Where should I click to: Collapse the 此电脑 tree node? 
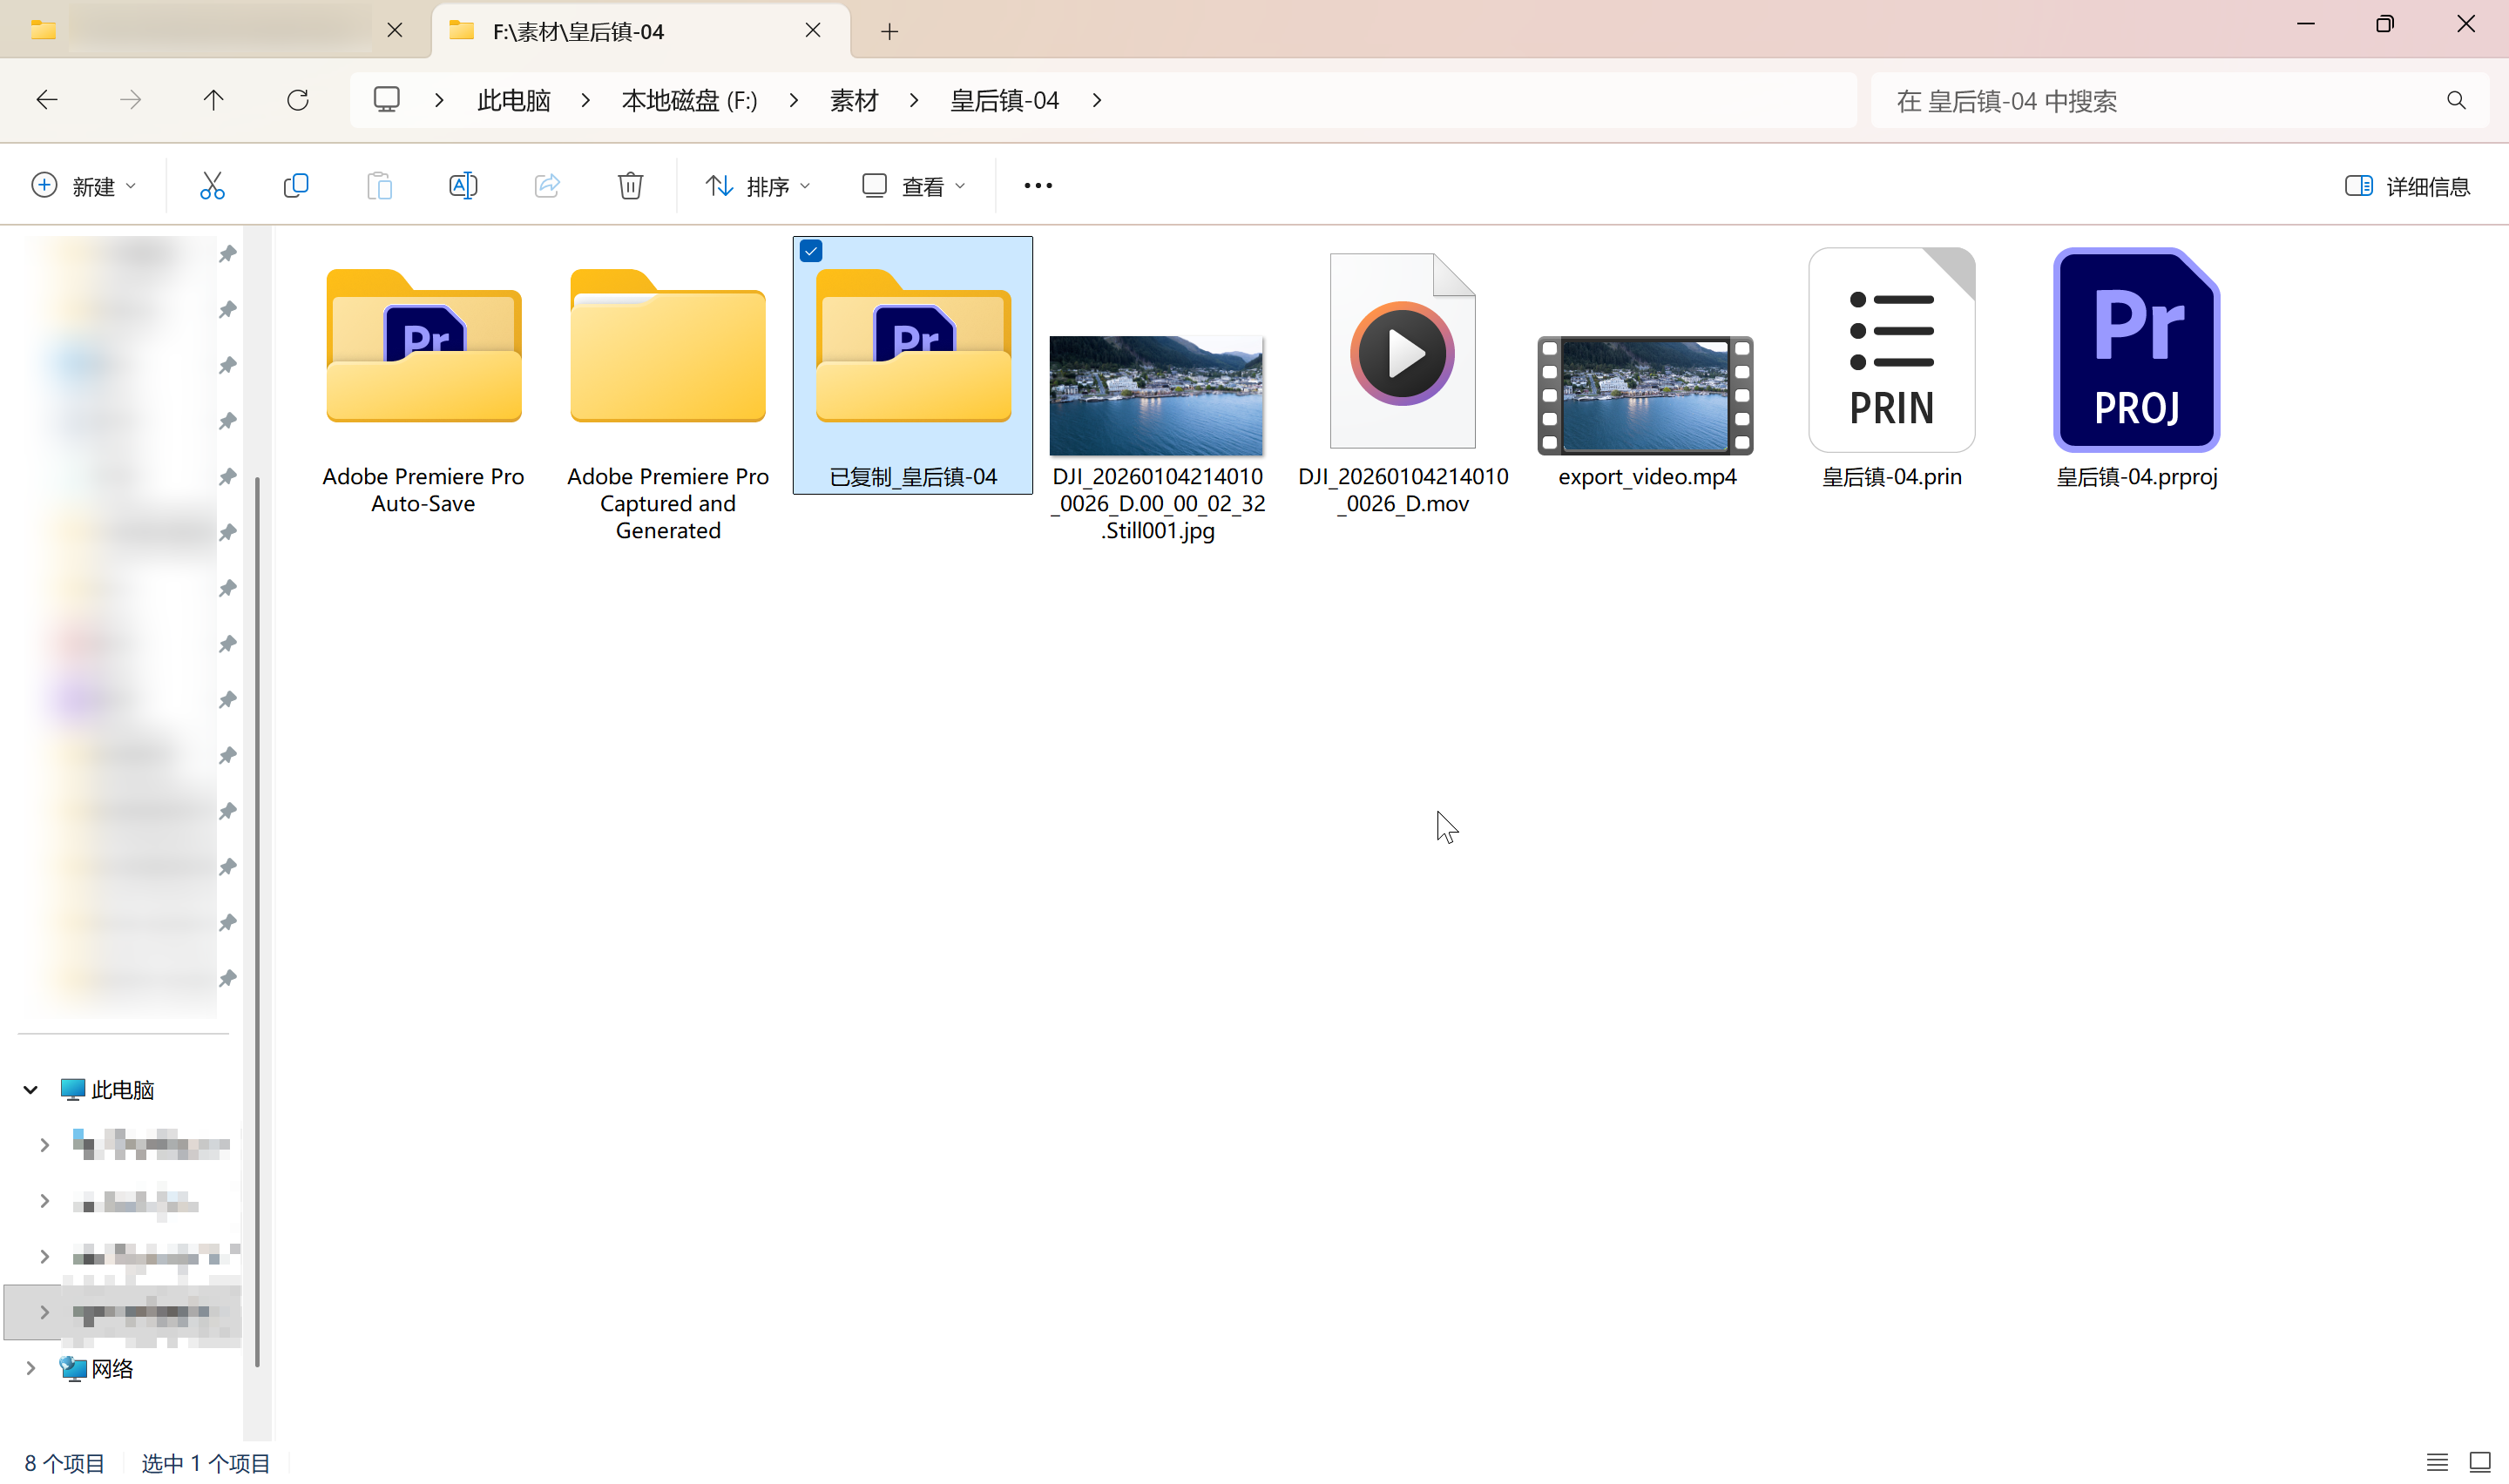31,1090
